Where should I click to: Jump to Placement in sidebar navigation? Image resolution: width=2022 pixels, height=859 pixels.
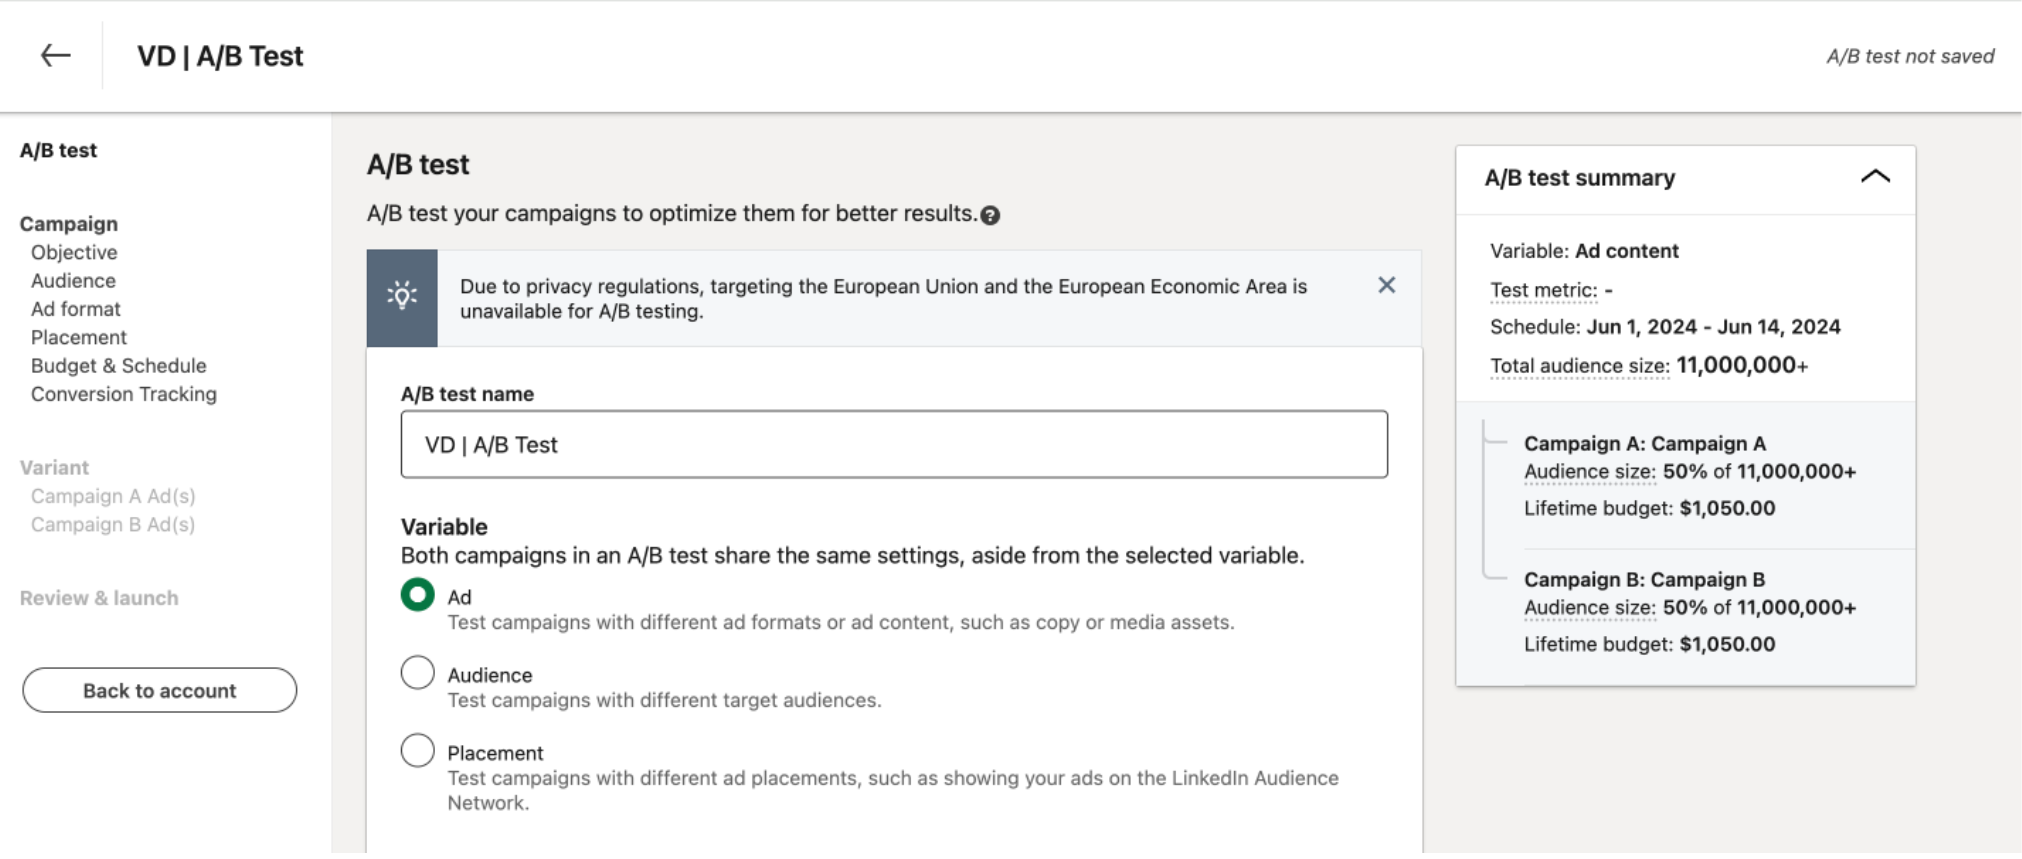pos(79,337)
